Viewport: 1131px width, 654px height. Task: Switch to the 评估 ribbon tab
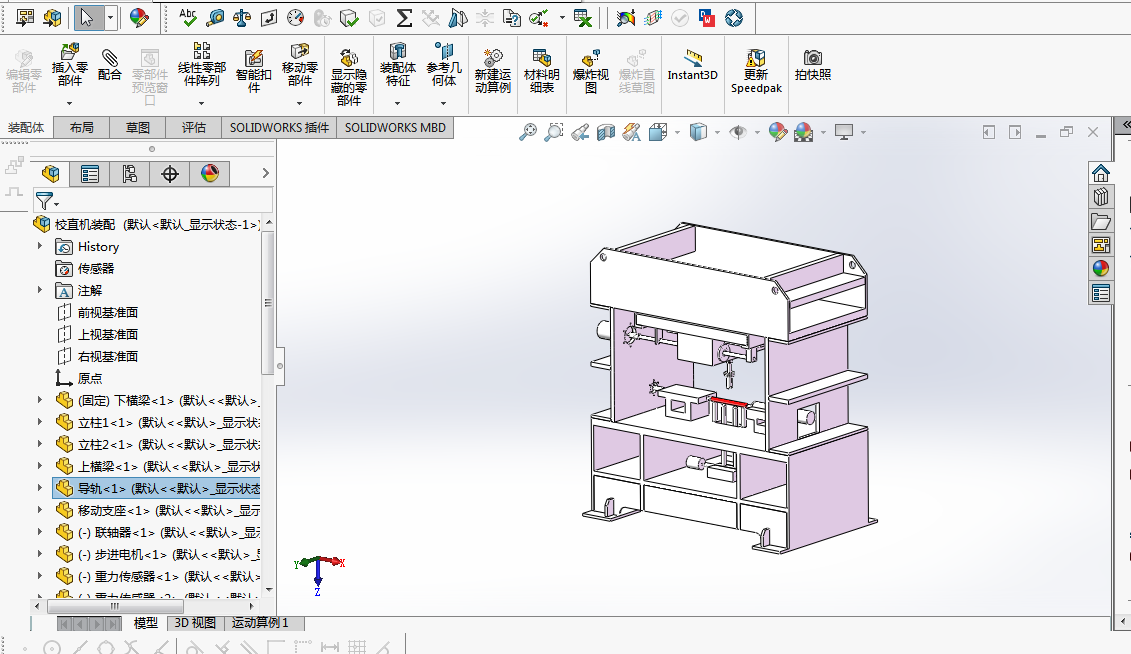[x=193, y=128]
